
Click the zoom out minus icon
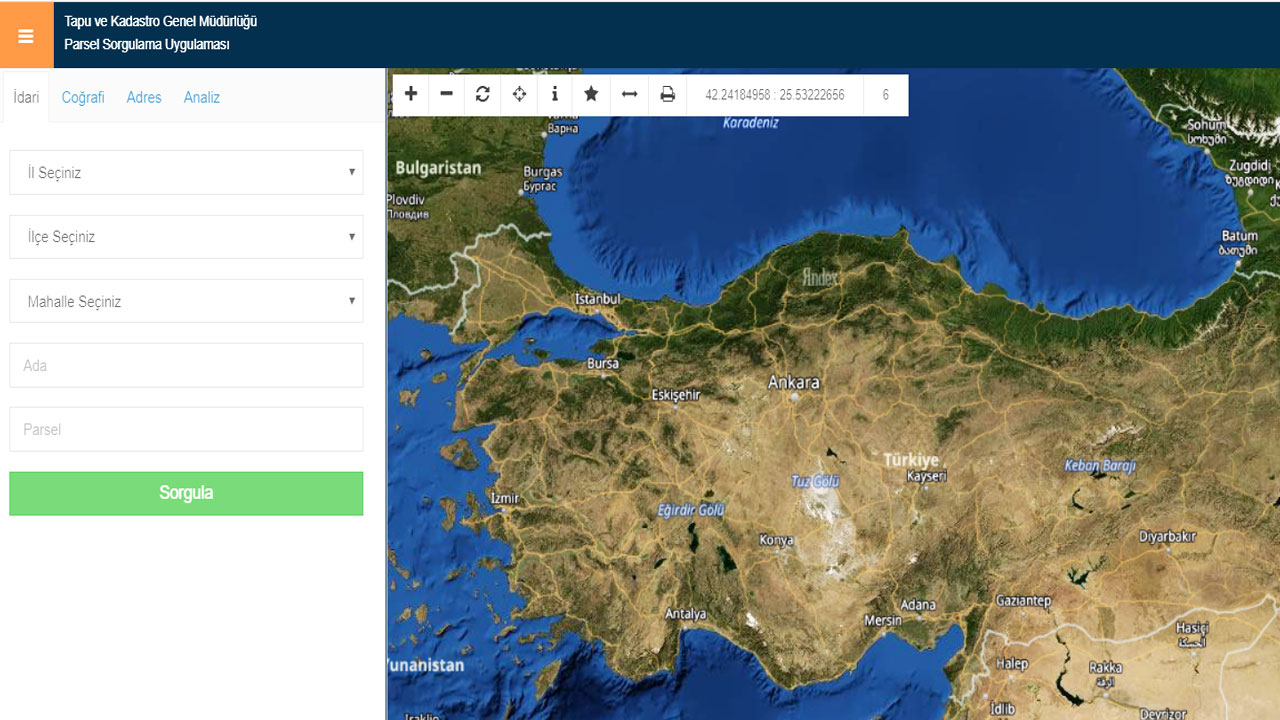pos(447,94)
